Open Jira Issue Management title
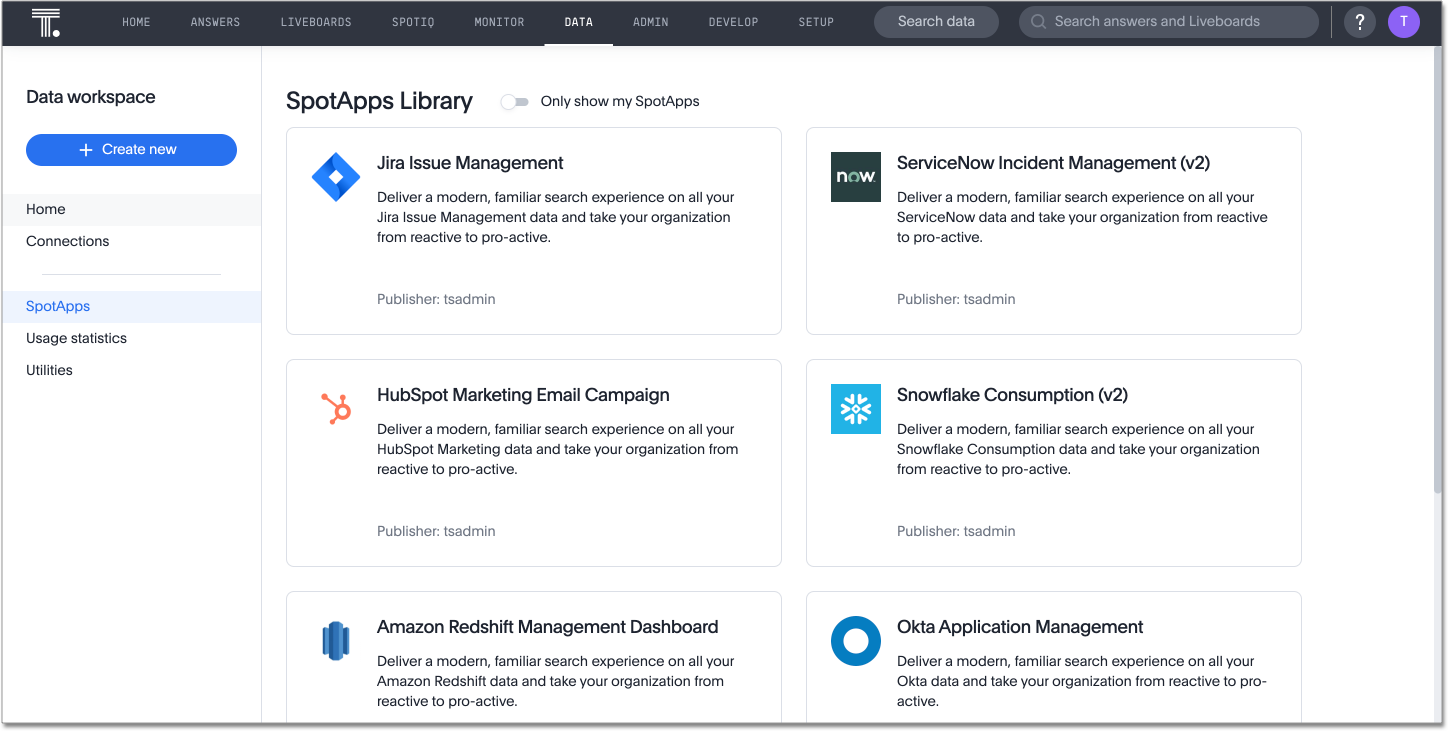The image size is (1448, 731). [x=470, y=163]
